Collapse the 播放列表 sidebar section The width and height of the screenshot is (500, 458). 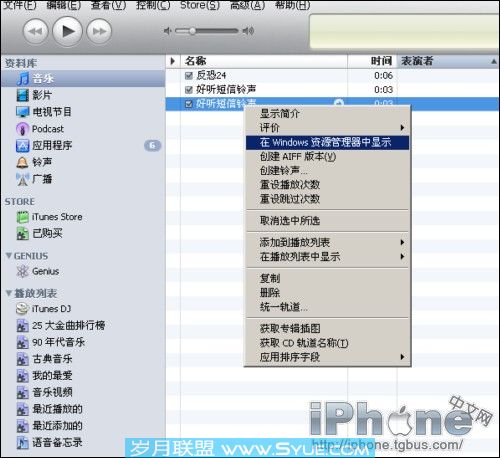(9, 293)
